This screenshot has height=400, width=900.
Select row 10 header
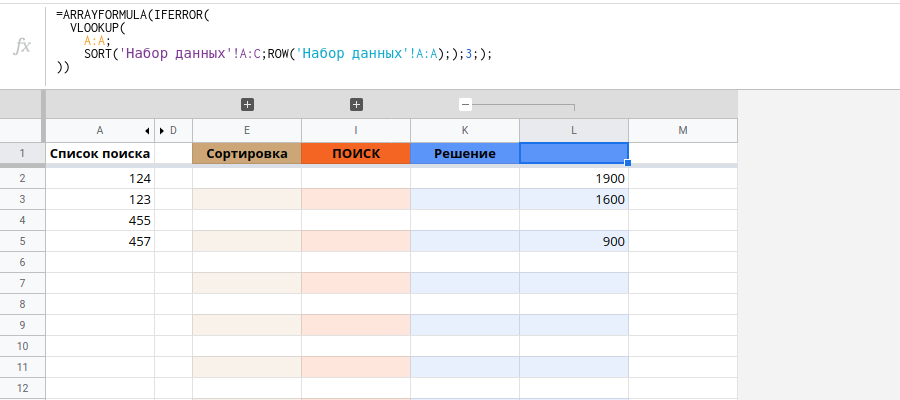(22, 346)
